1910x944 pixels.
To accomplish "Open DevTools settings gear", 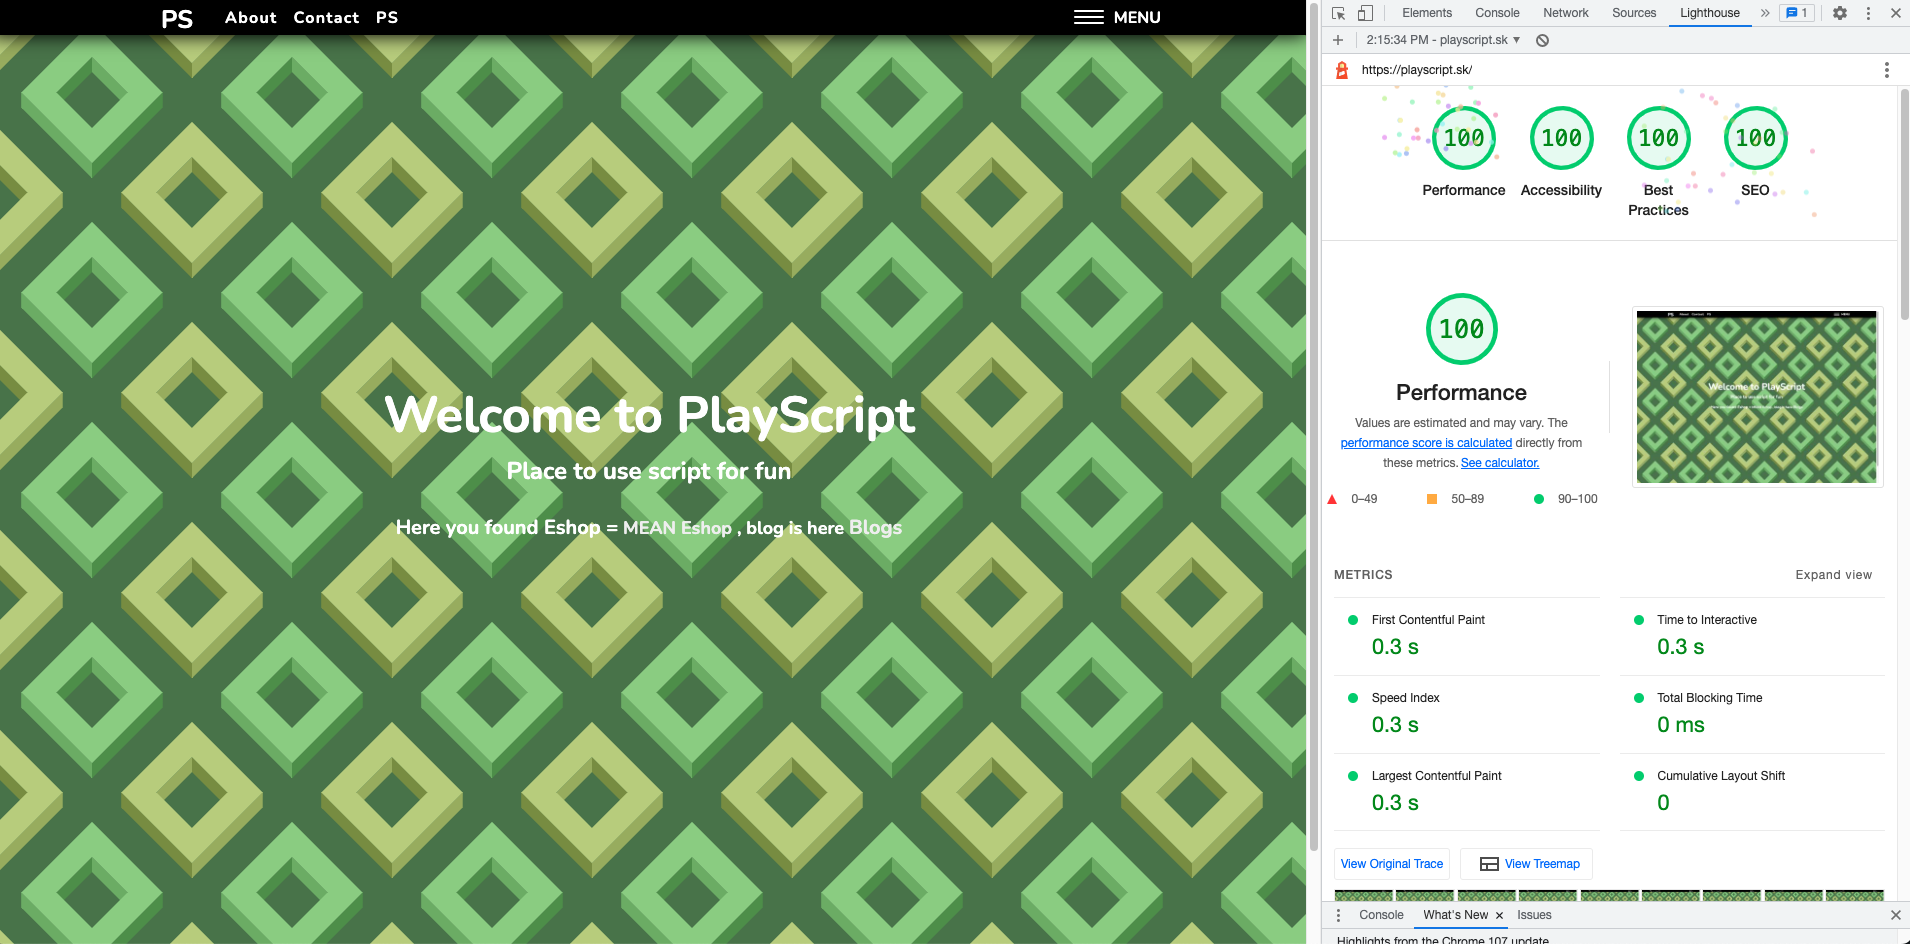I will pos(1840,13).
